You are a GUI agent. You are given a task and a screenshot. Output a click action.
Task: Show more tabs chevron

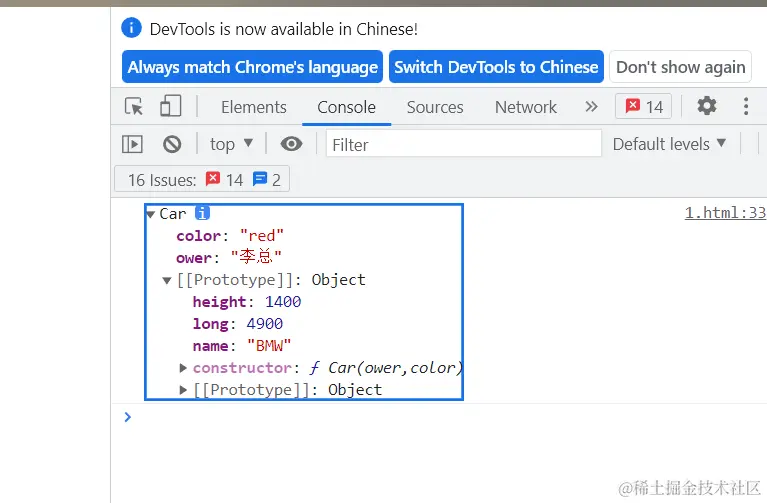(x=591, y=106)
